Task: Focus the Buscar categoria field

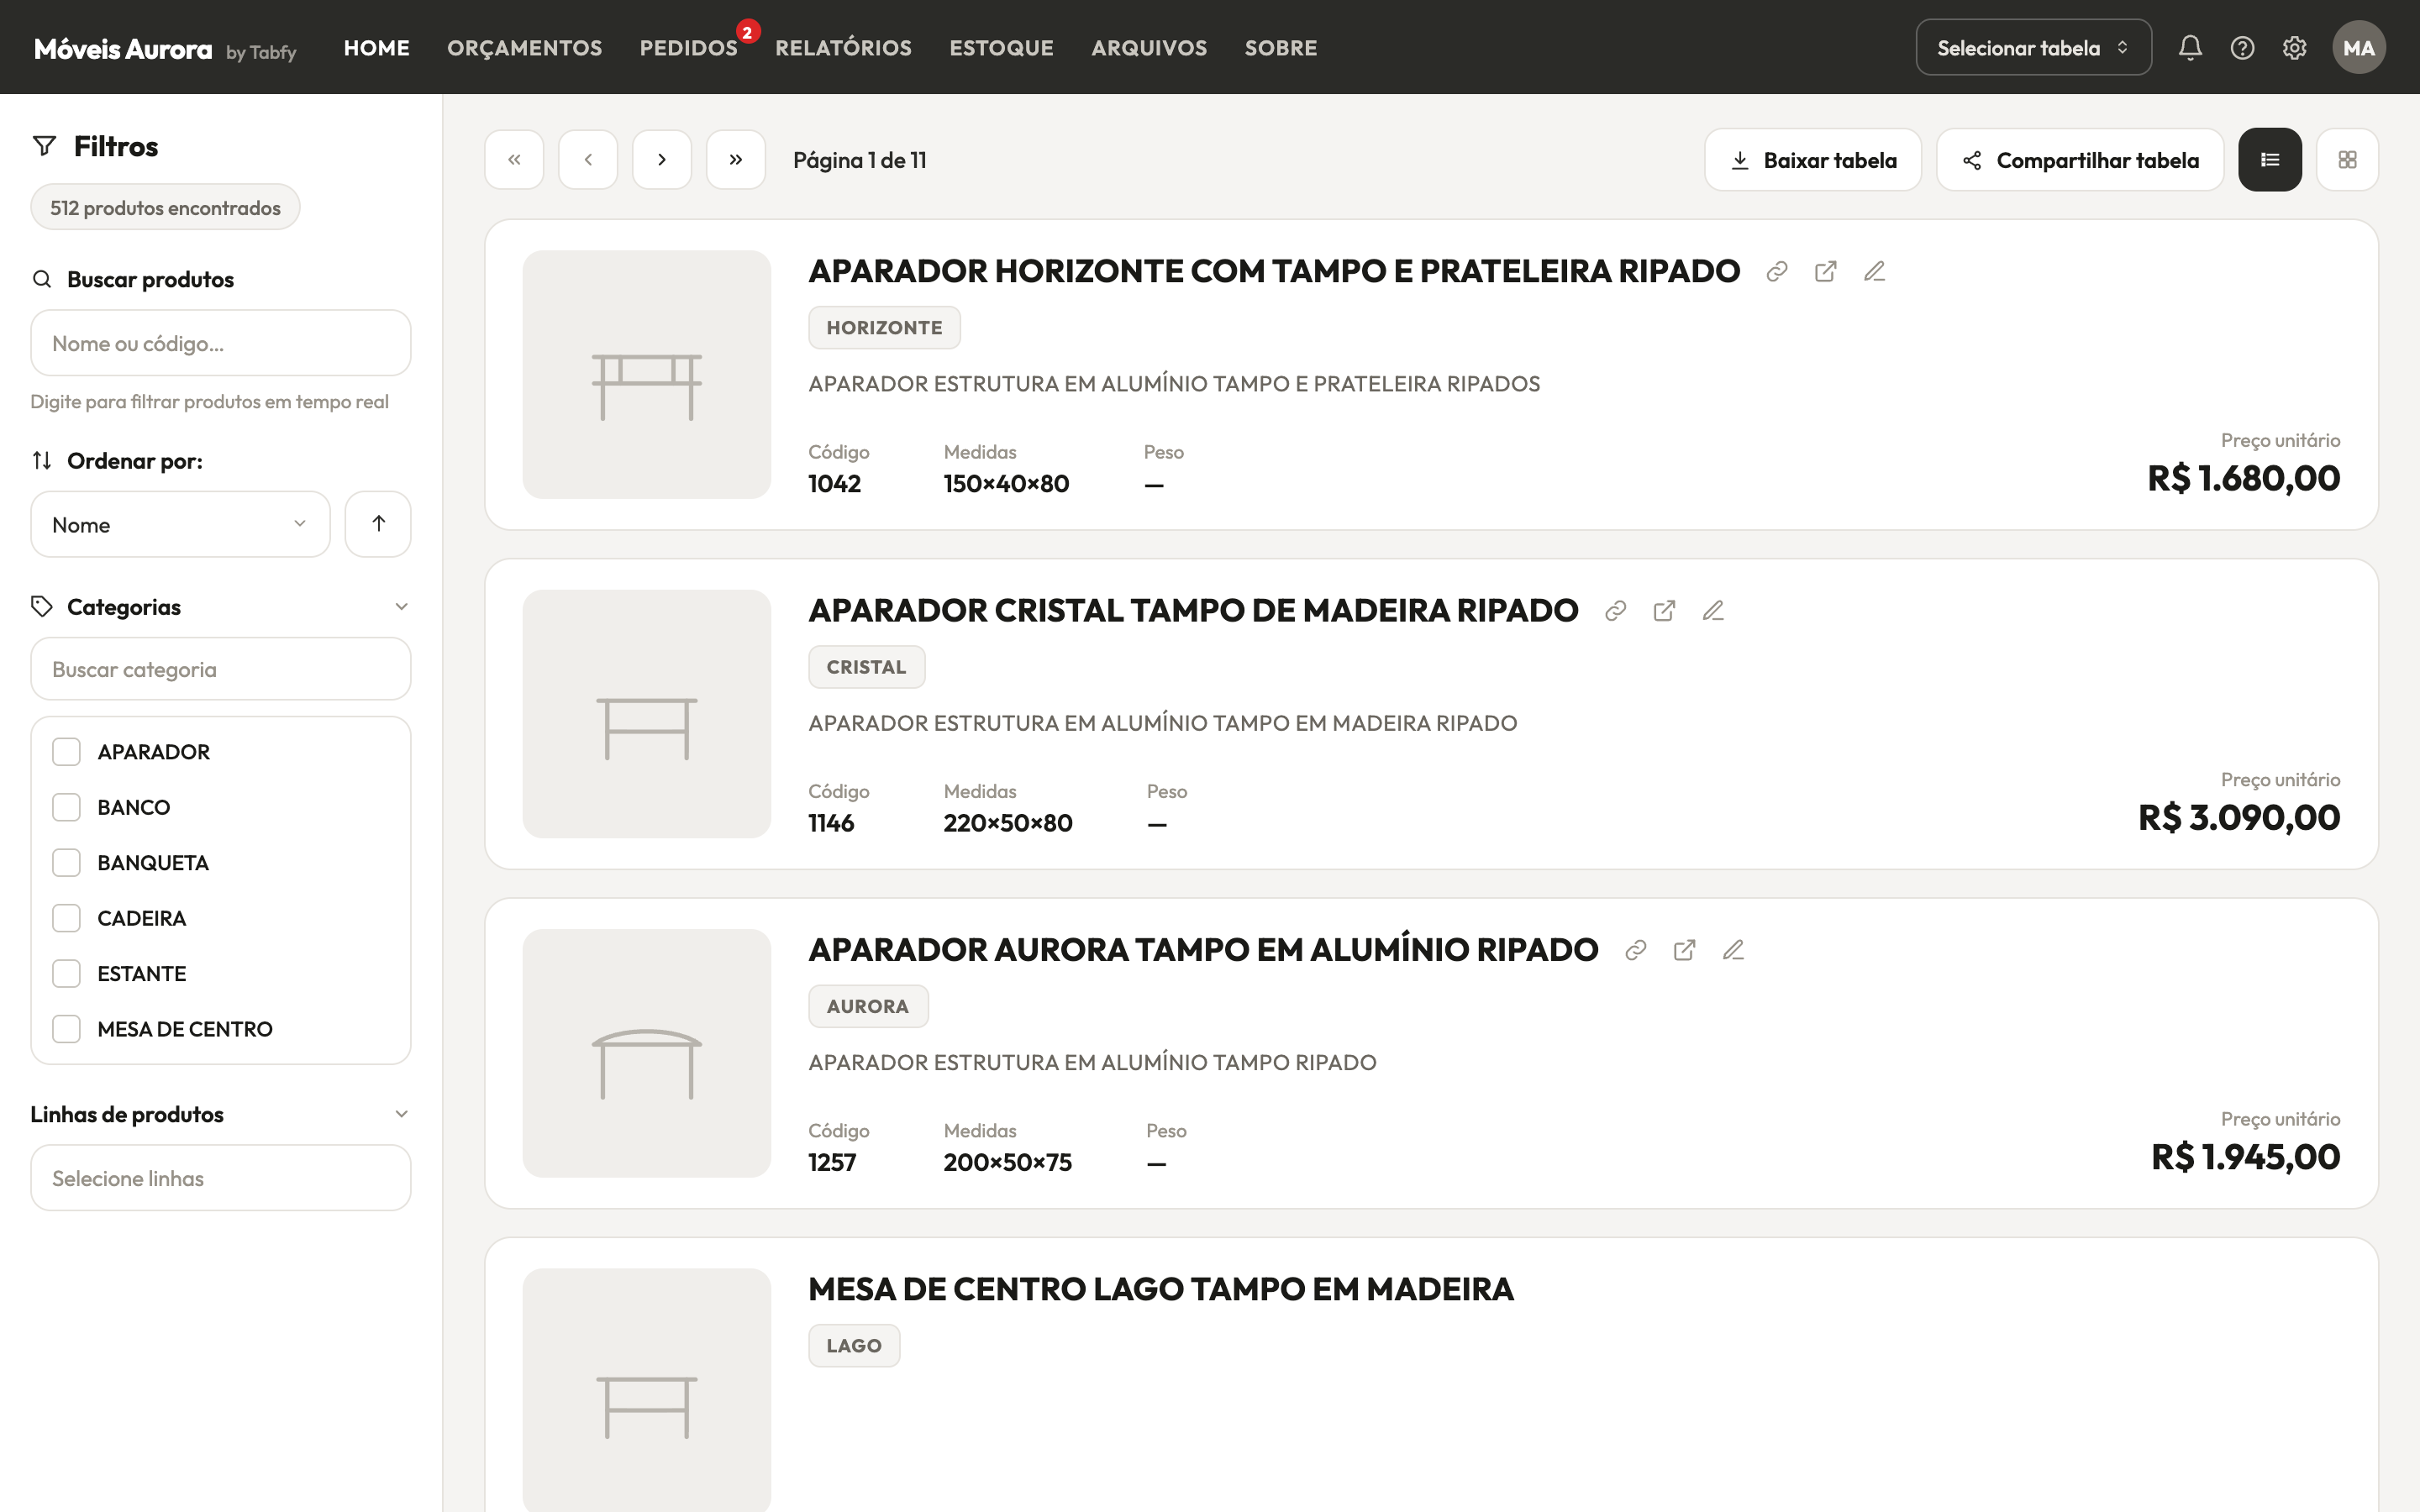Action: [221, 669]
